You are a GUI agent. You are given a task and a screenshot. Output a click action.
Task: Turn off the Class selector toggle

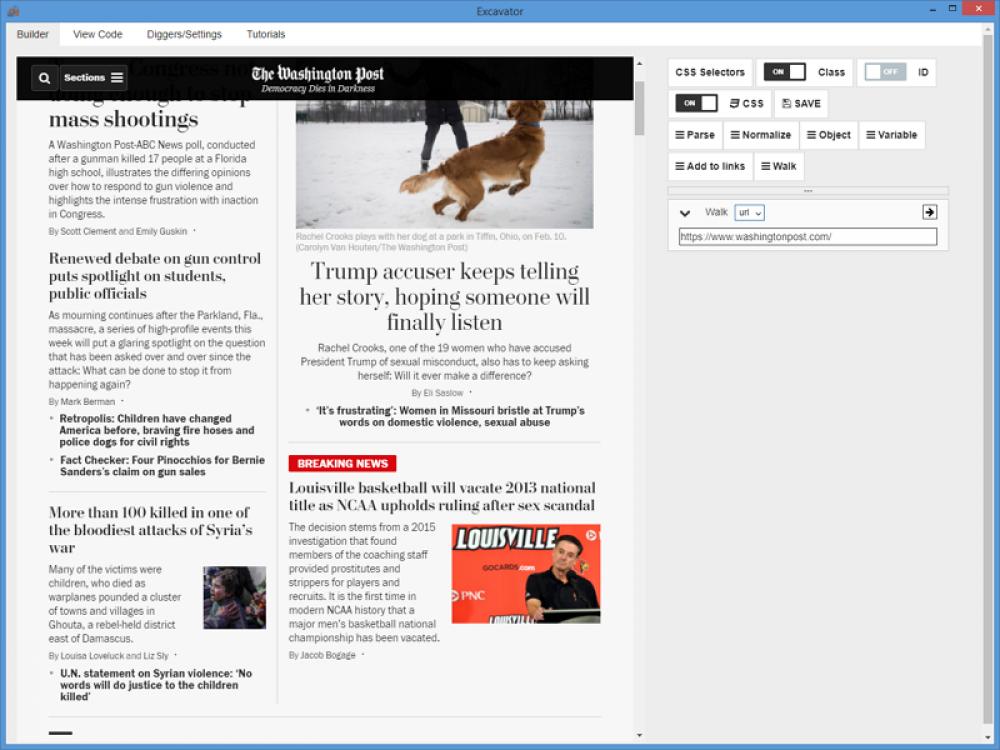(x=784, y=72)
